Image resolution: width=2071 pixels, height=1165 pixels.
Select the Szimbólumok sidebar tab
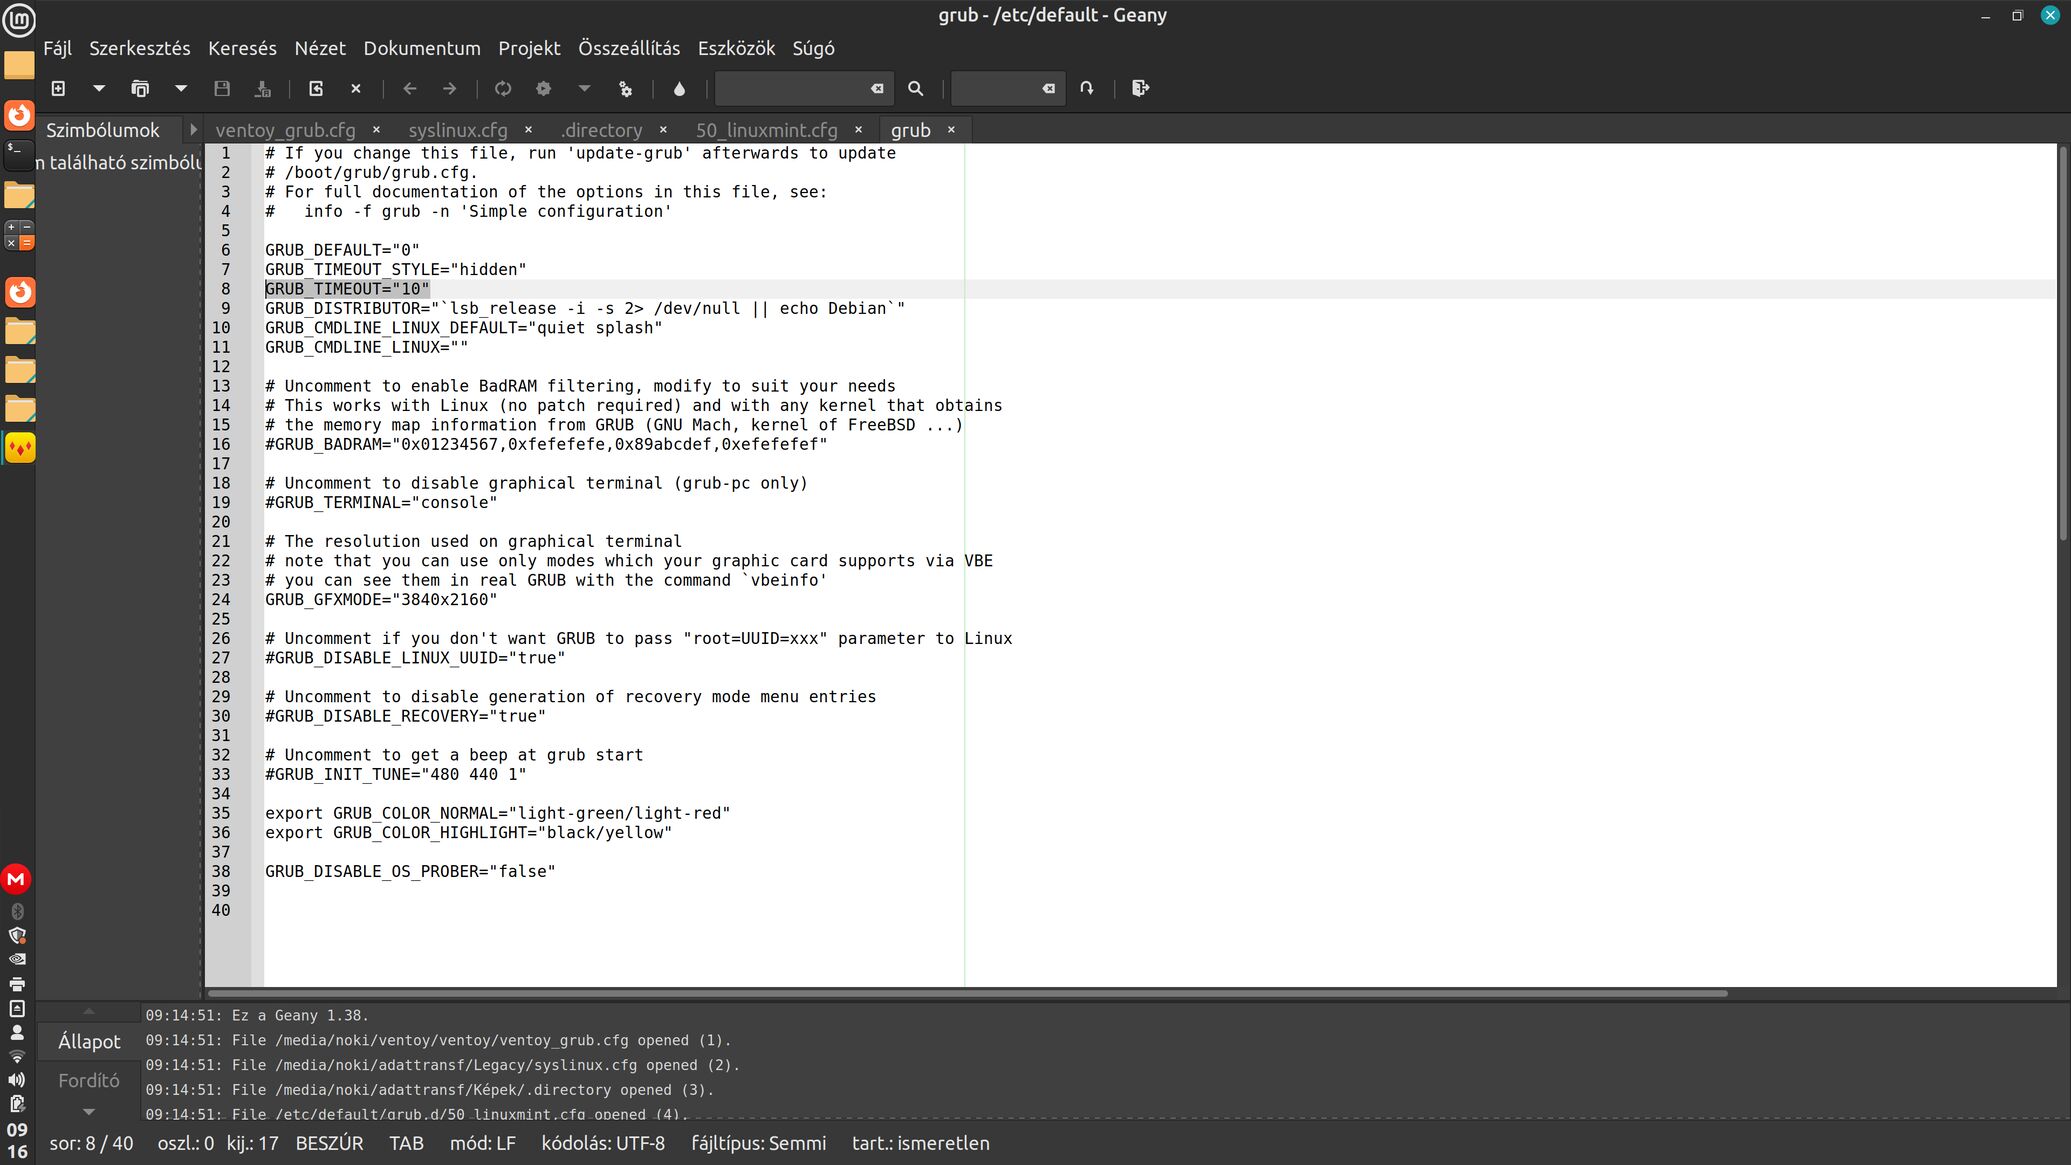(x=103, y=130)
